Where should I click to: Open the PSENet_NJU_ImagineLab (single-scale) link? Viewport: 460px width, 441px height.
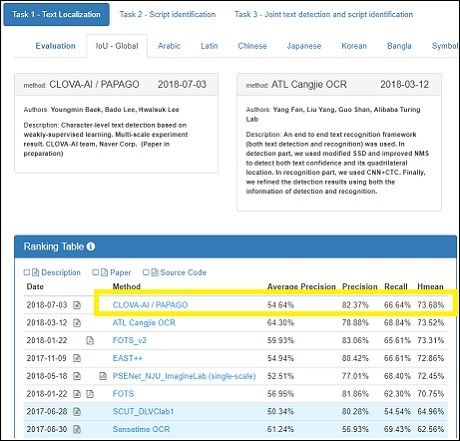point(184,376)
